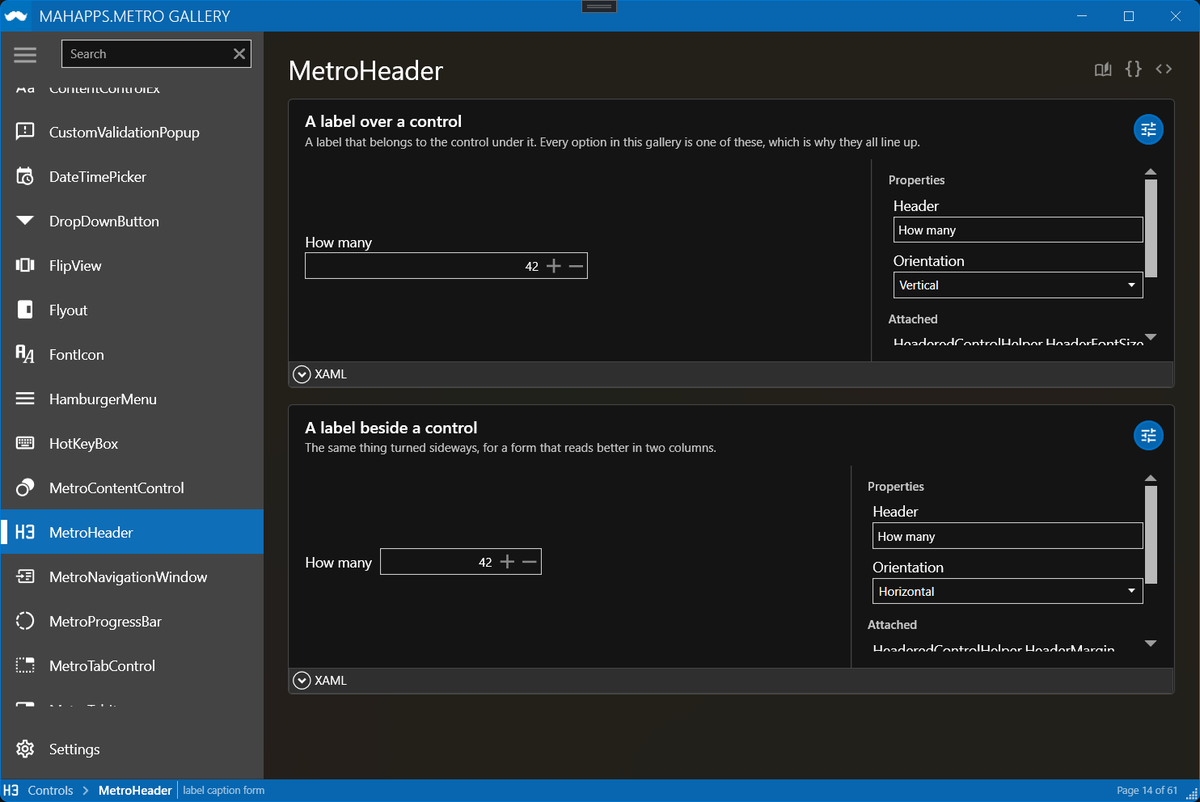Click the first properties panel scrollbar thumb
Image resolution: width=1200 pixels, height=802 pixels.
[x=1151, y=228]
